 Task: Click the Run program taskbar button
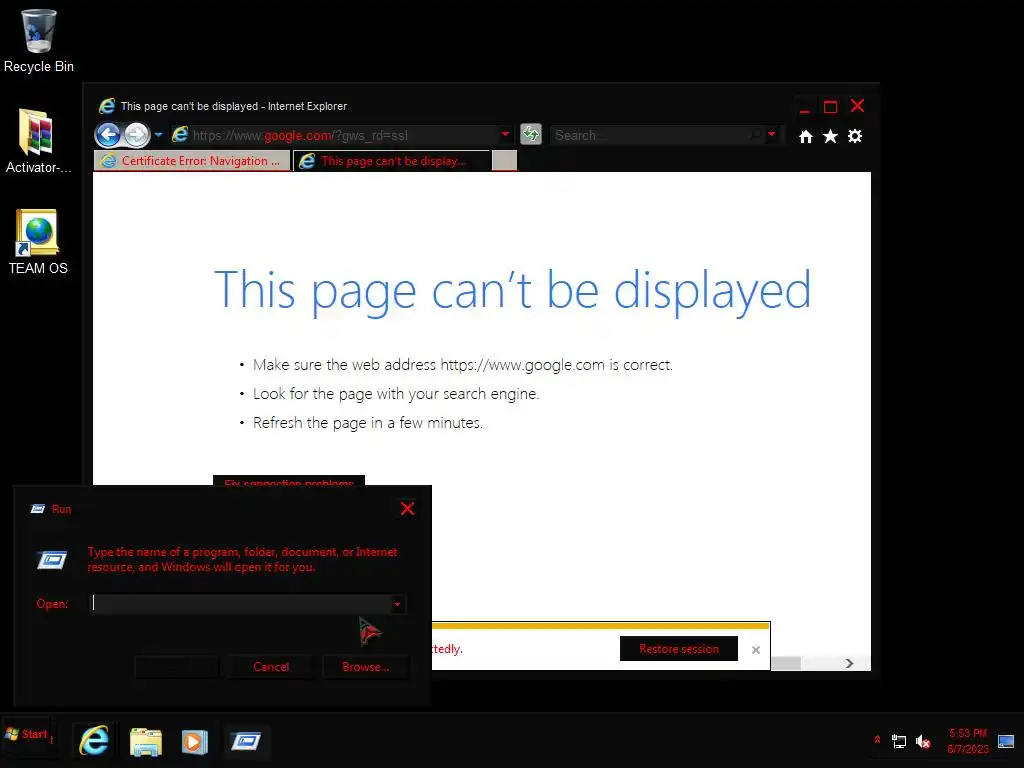pyautogui.click(x=246, y=741)
